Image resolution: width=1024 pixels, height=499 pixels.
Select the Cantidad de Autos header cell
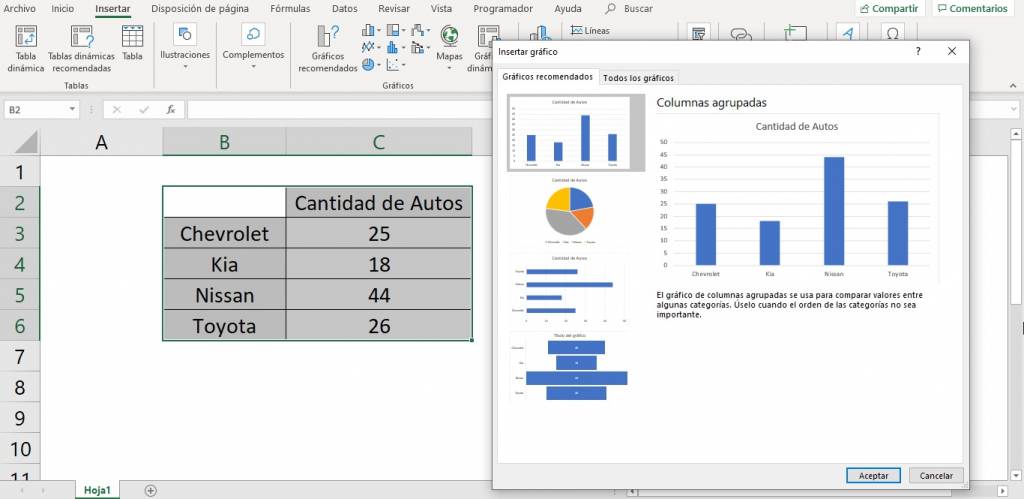click(x=379, y=202)
